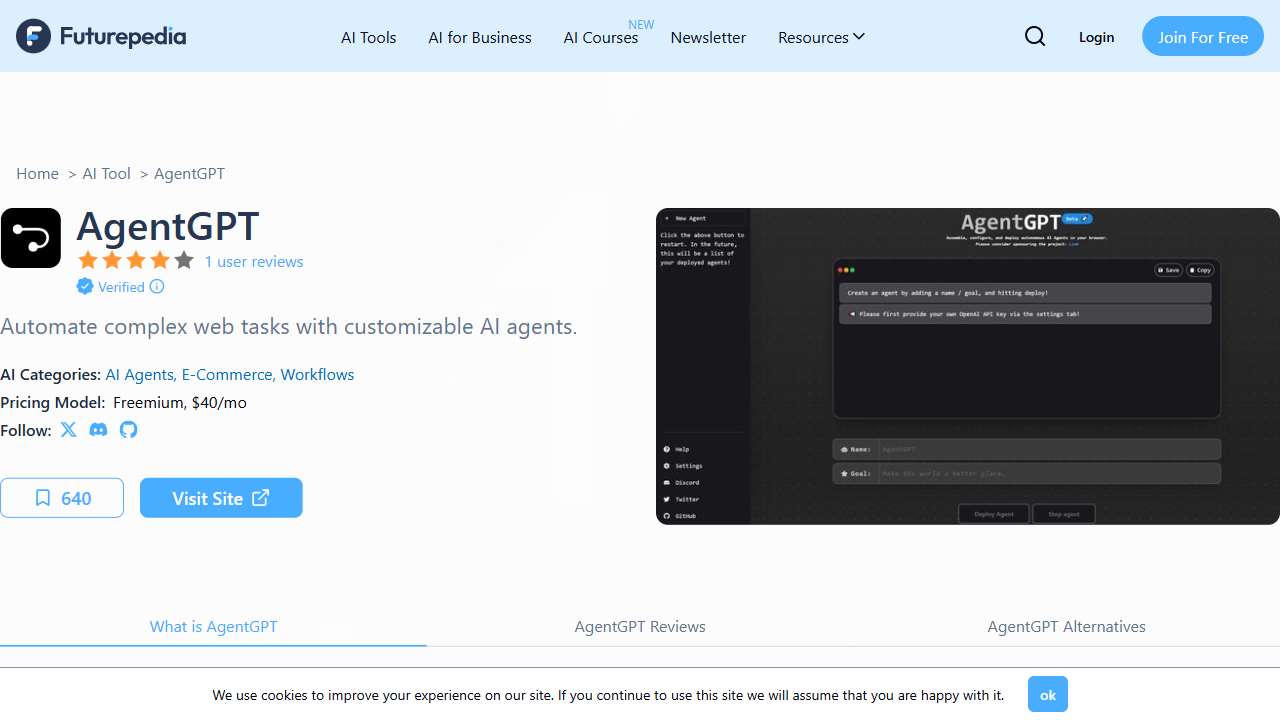
Task: Click the fifth rating star
Action: coord(184,260)
